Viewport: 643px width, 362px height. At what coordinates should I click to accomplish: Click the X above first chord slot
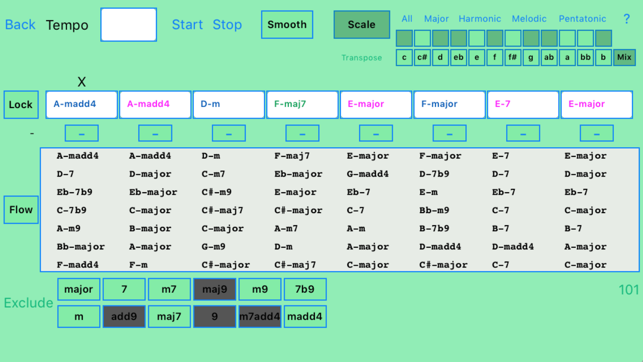coord(82,82)
